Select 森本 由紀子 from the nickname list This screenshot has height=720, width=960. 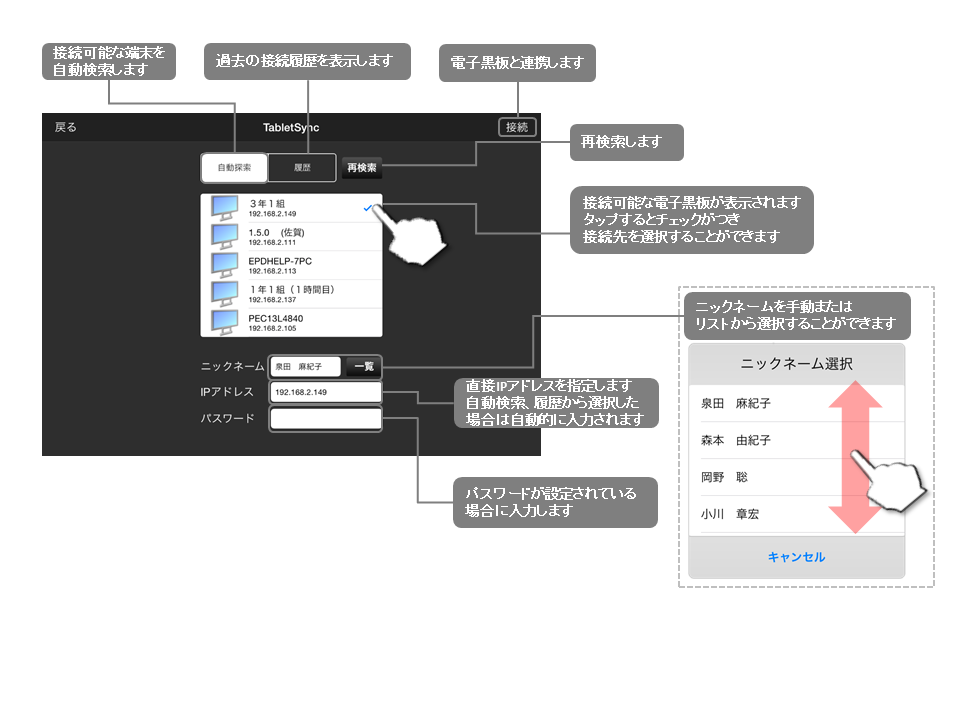pyautogui.click(x=740, y=440)
